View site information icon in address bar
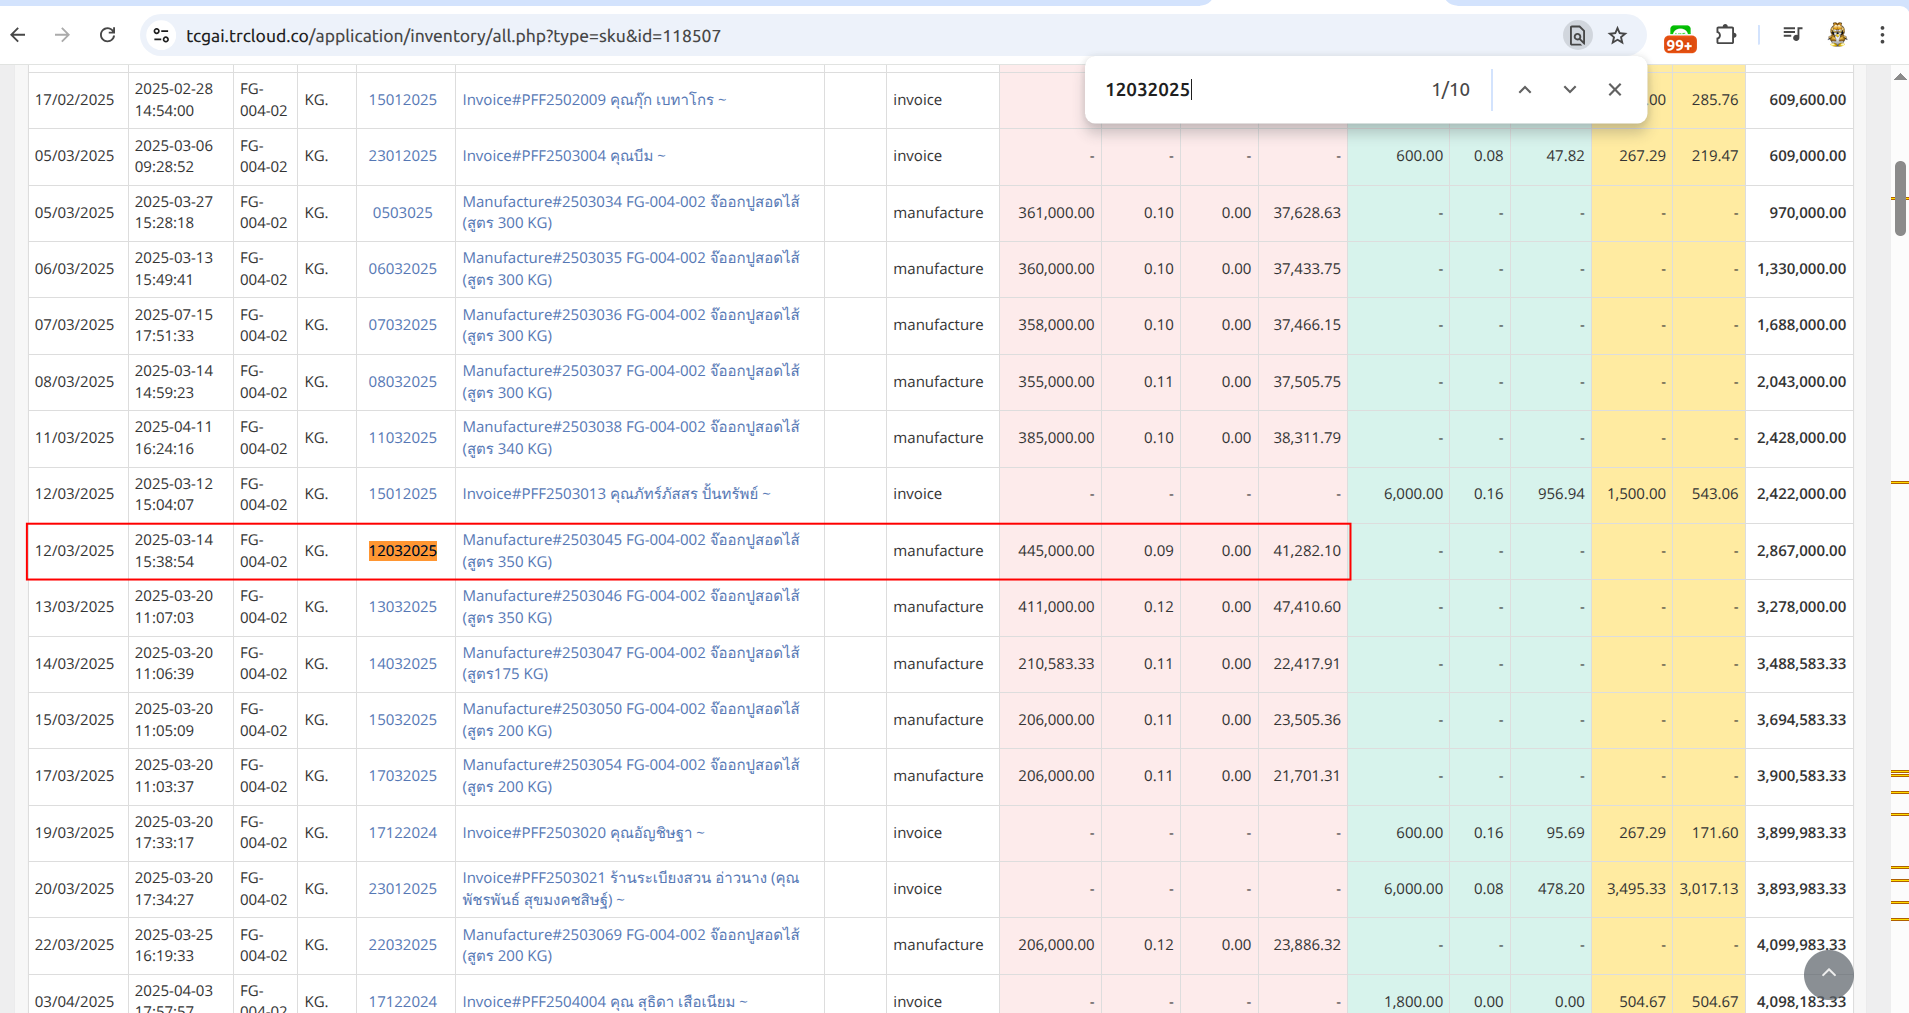 coord(161,36)
